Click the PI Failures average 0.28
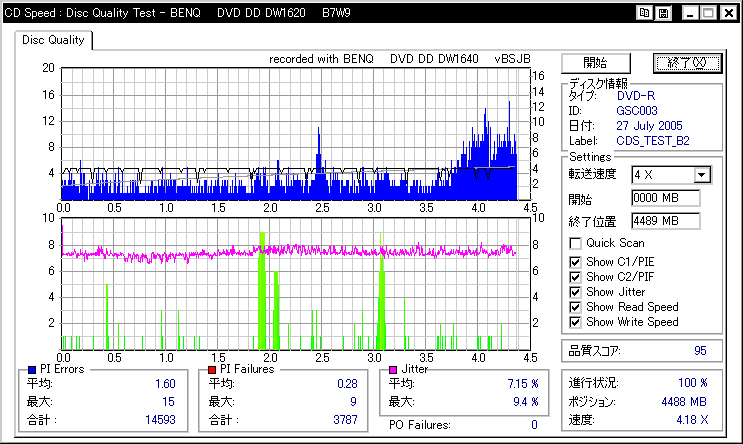The image size is (743, 444). tap(347, 384)
